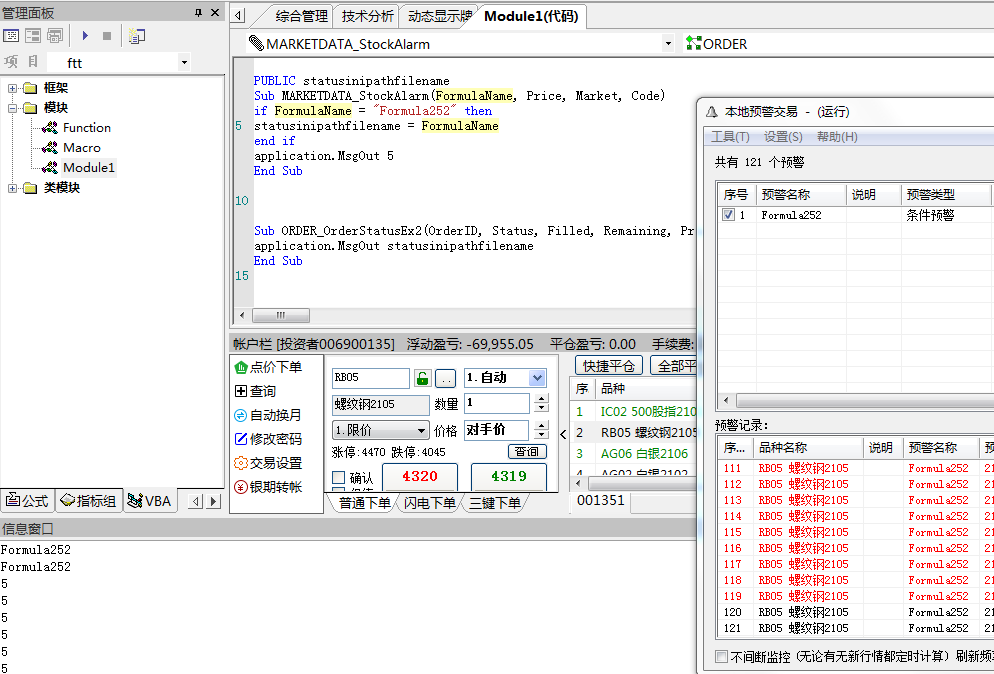
Task: Click the red 4320 price button
Action: pos(420,476)
